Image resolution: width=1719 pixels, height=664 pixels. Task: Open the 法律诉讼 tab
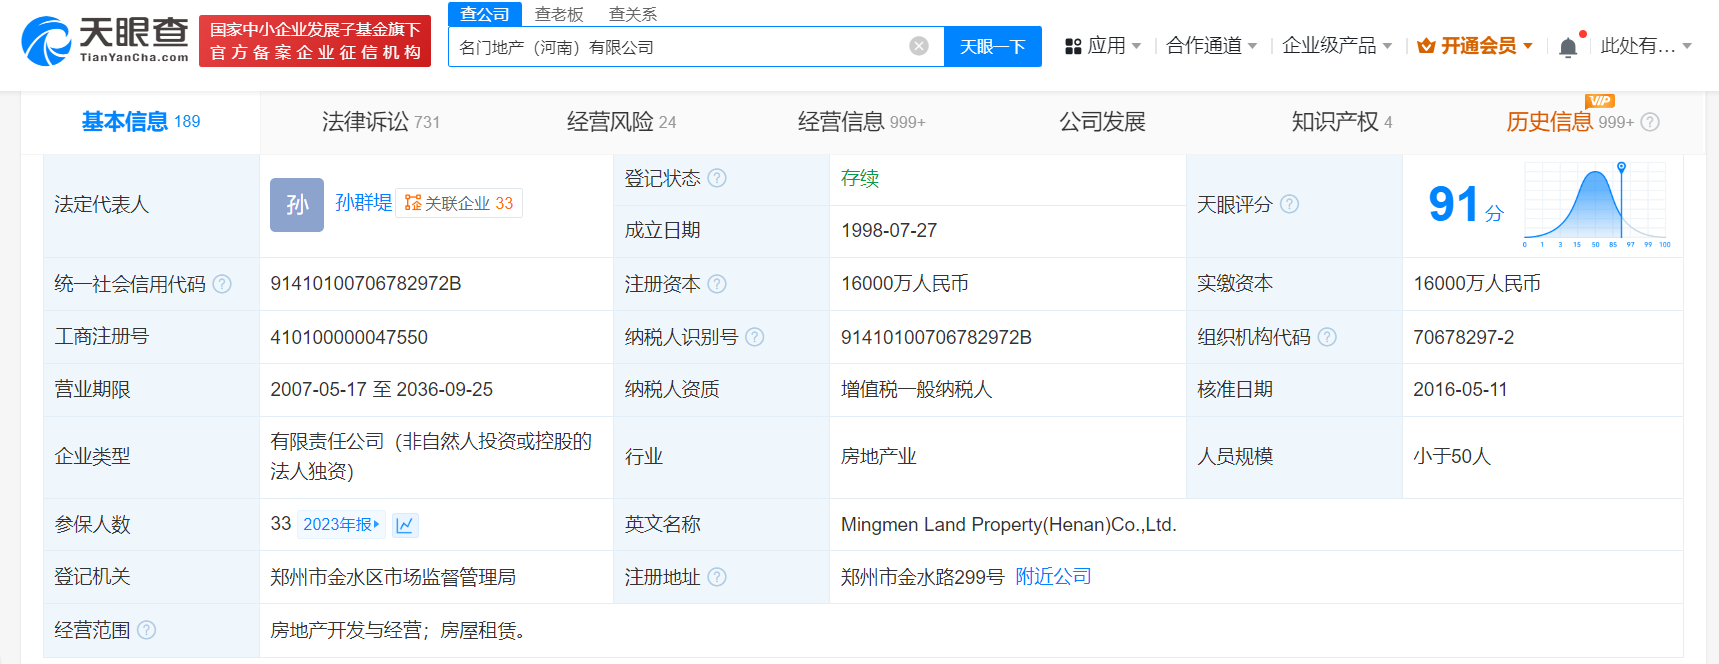tap(380, 122)
